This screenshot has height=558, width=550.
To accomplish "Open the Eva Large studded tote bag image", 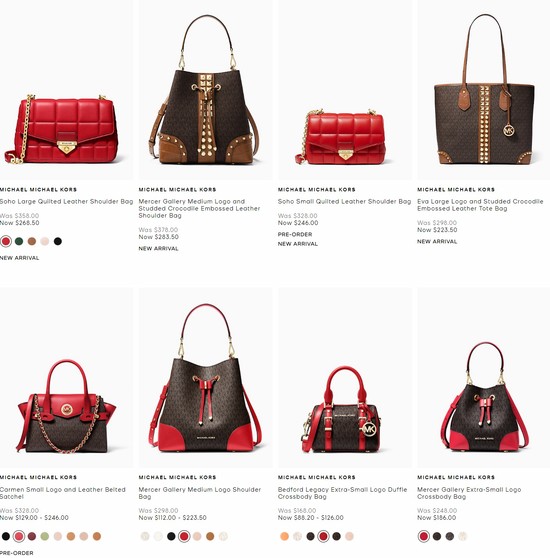I will click(x=484, y=90).
